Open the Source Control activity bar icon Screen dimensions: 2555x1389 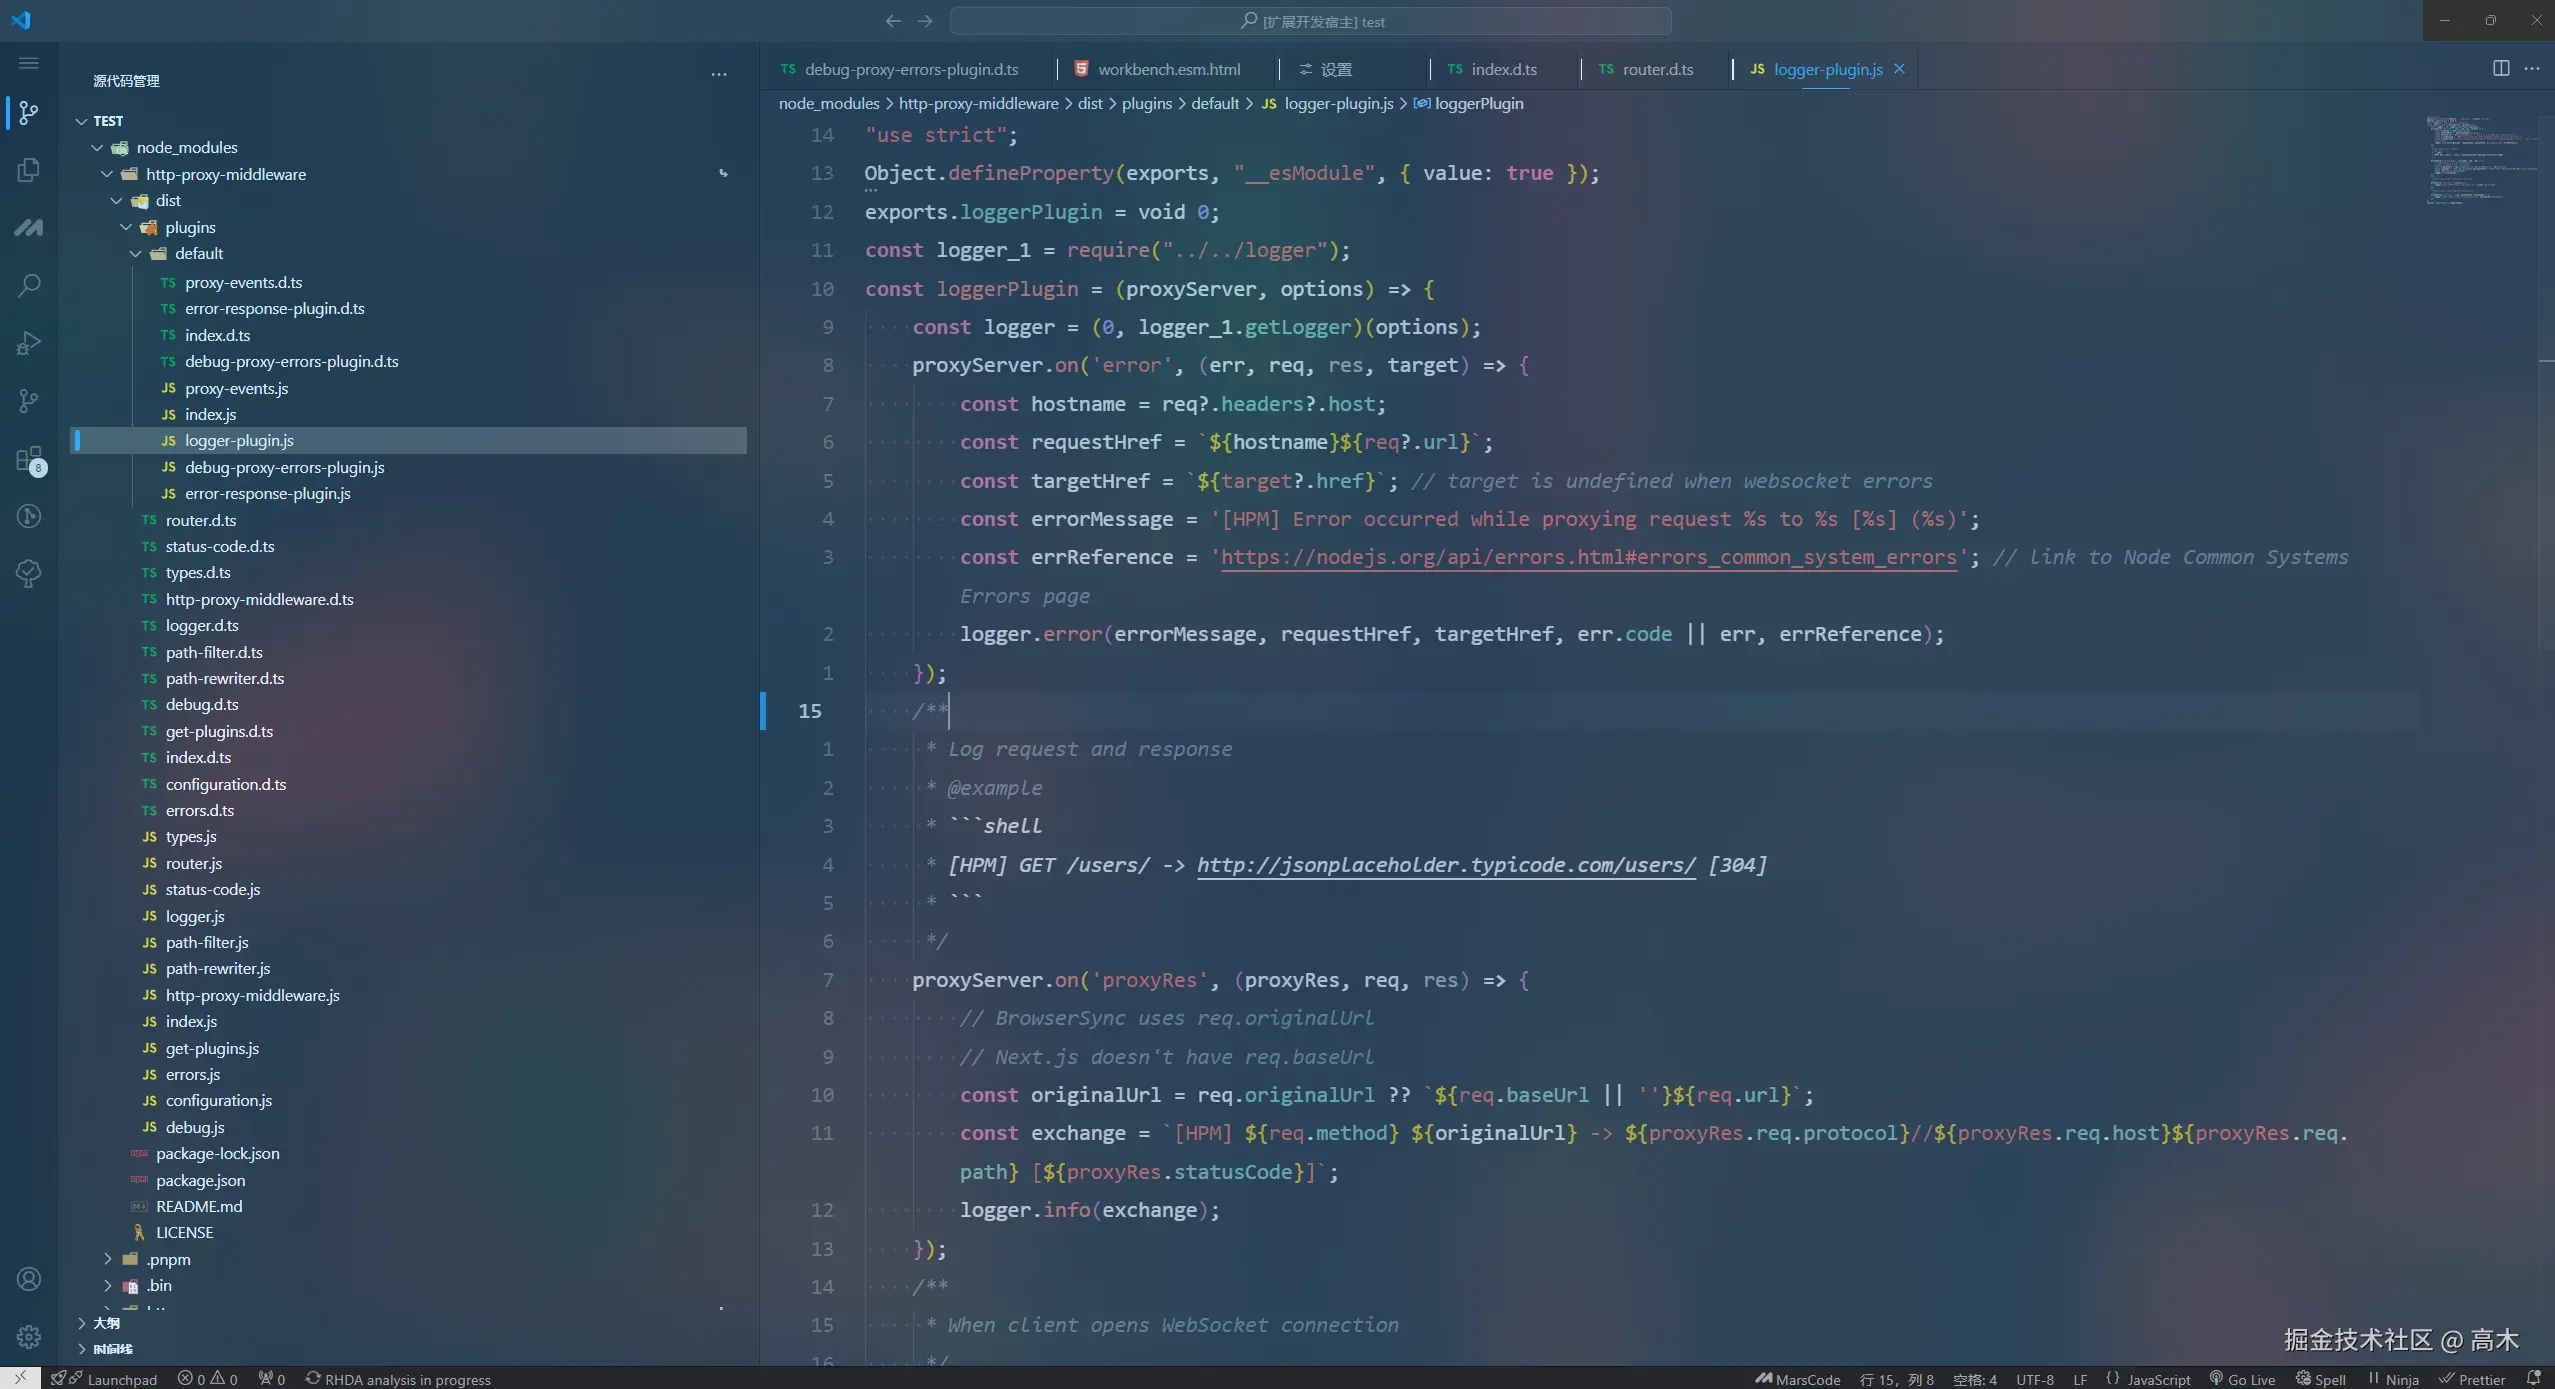coord(29,113)
